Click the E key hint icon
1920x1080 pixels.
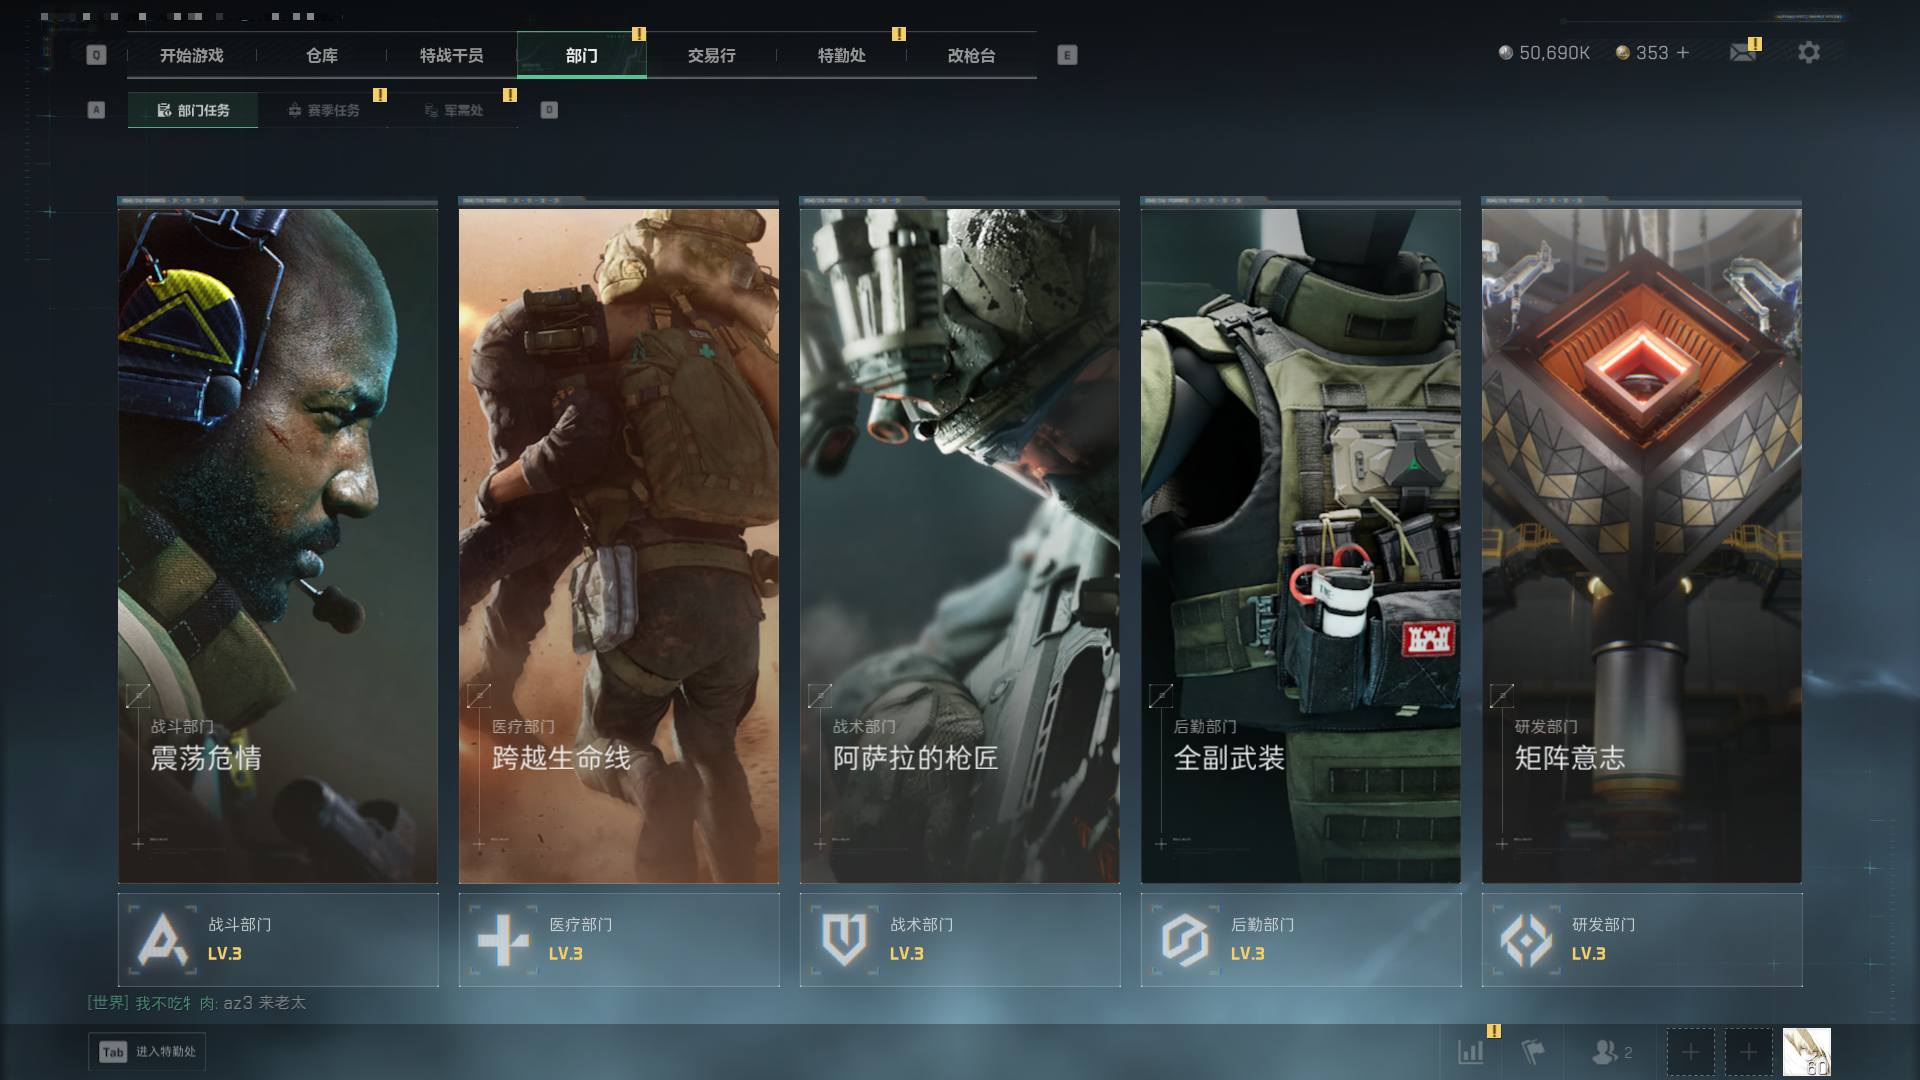tap(1067, 55)
